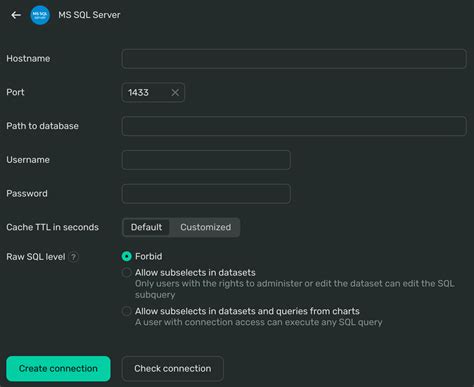Image resolution: width=474 pixels, height=387 pixels.
Task: Clear the Port value with the X
Action: click(175, 93)
